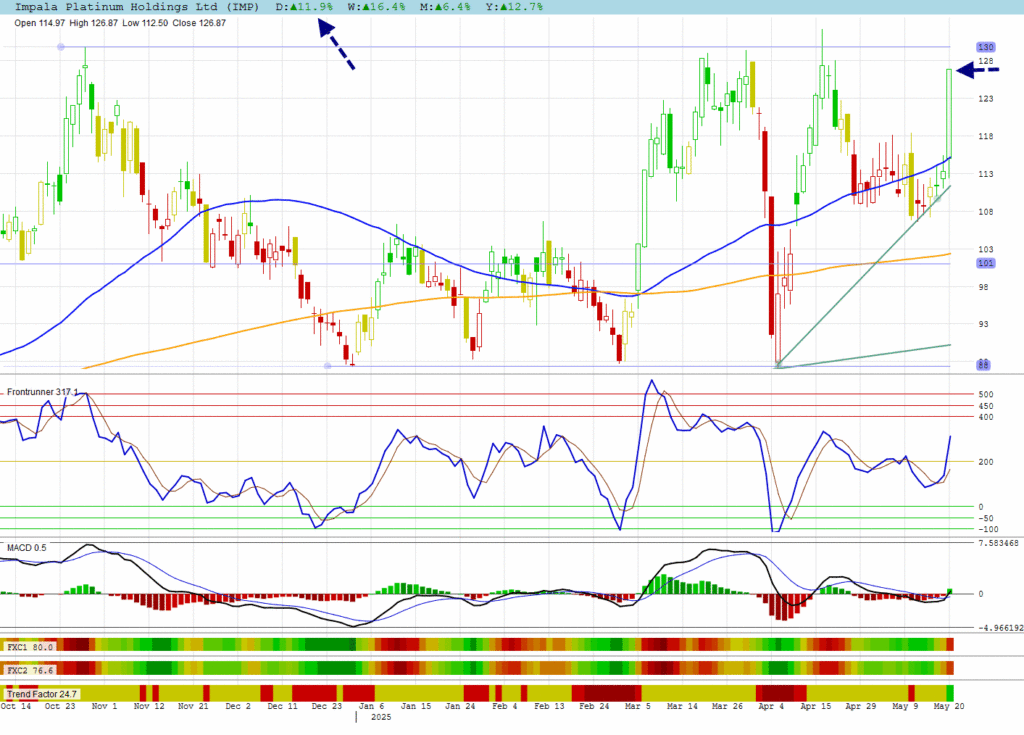Click the Feb 24 date axis label
Image resolution: width=1024 pixels, height=735 pixels.
tap(594, 706)
